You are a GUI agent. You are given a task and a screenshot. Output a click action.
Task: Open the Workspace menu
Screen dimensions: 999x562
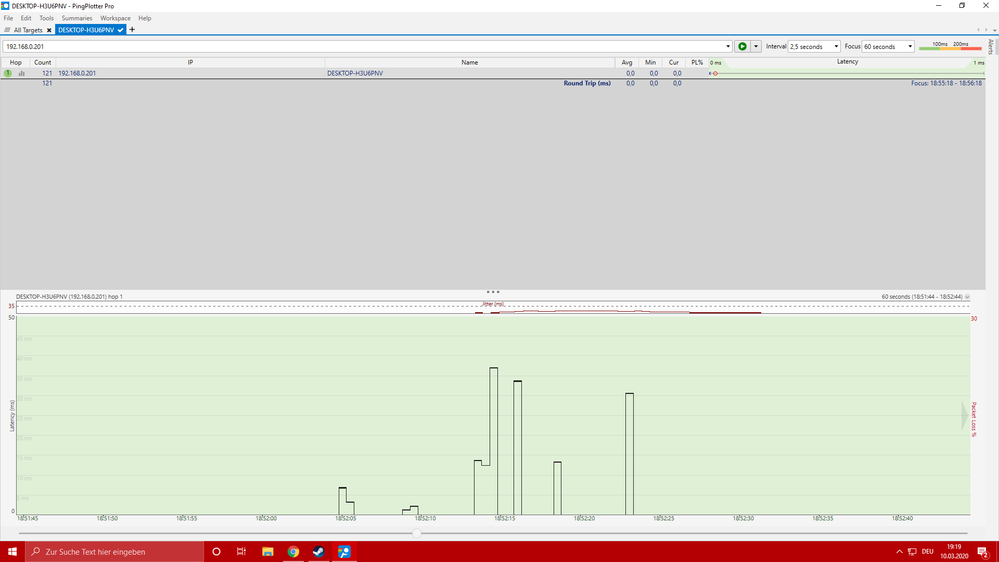click(115, 18)
